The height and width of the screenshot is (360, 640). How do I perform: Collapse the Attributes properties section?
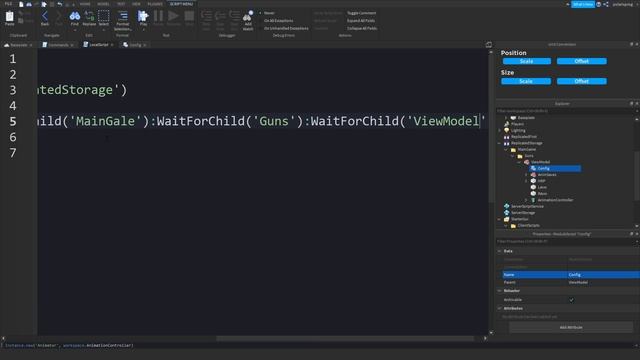(x=500, y=309)
